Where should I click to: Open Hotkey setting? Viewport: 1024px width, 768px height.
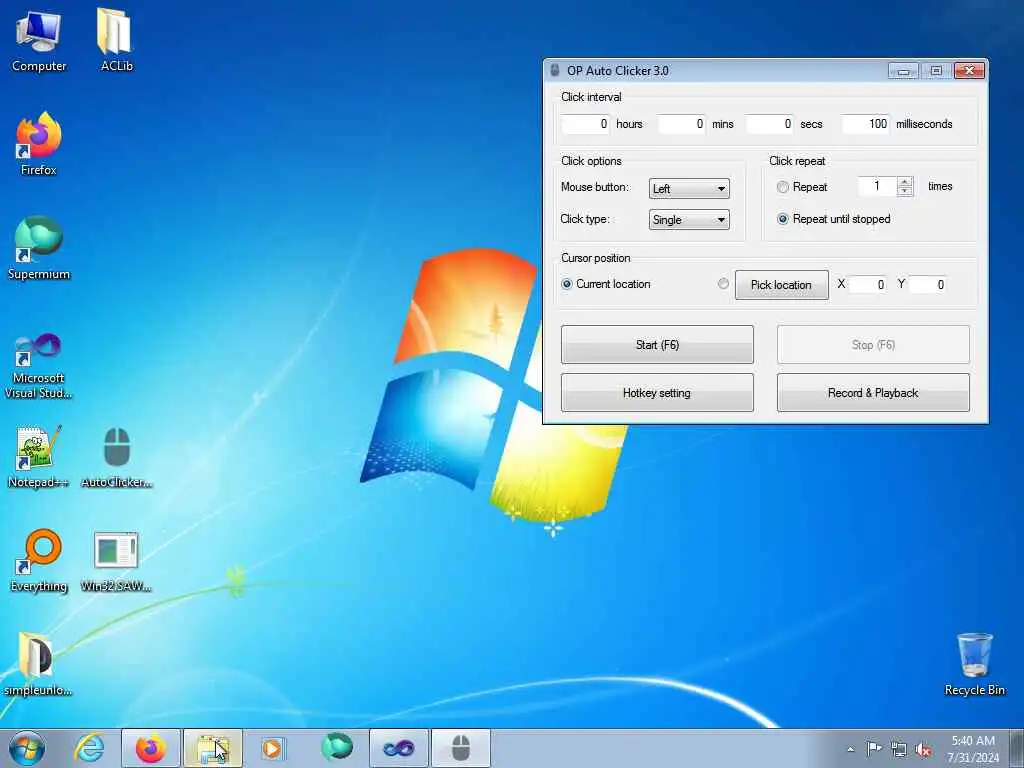pyautogui.click(x=657, y=393)
